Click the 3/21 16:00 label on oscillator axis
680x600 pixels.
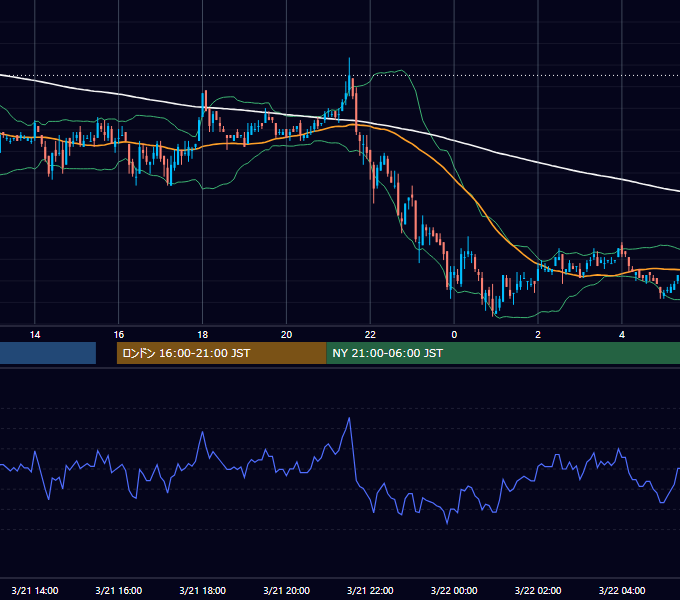(x=119, y=590)
